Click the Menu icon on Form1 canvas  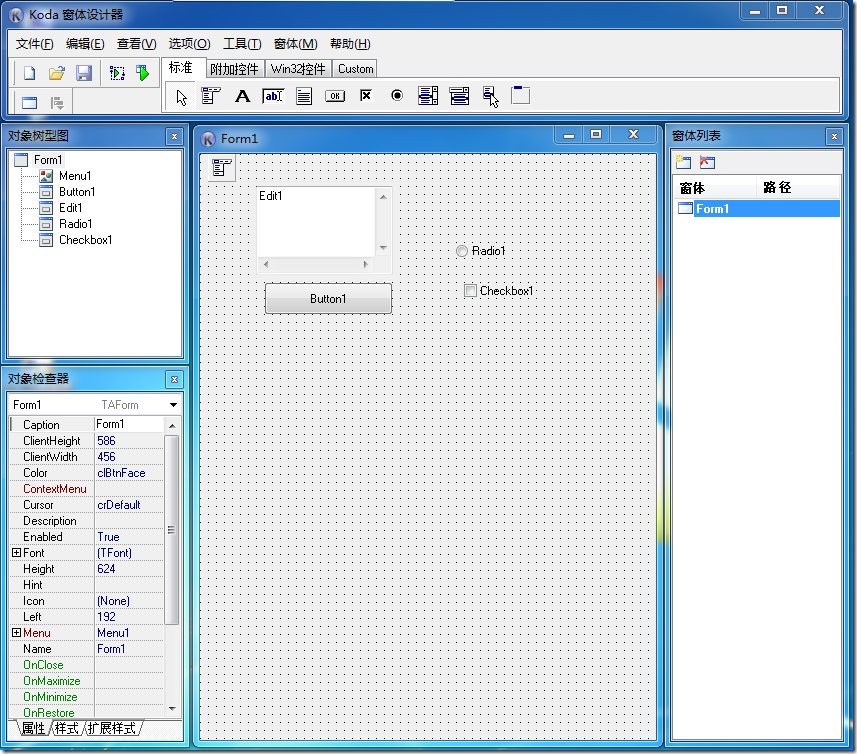point(222,167)
